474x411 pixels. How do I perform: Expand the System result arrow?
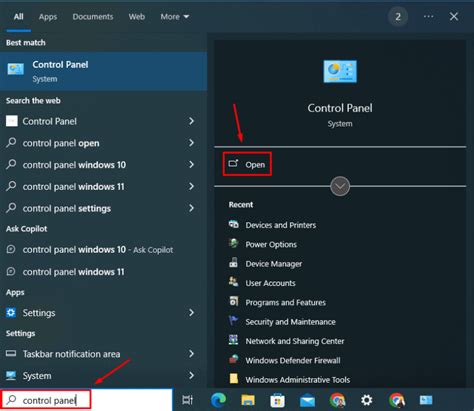coord(191,375)
